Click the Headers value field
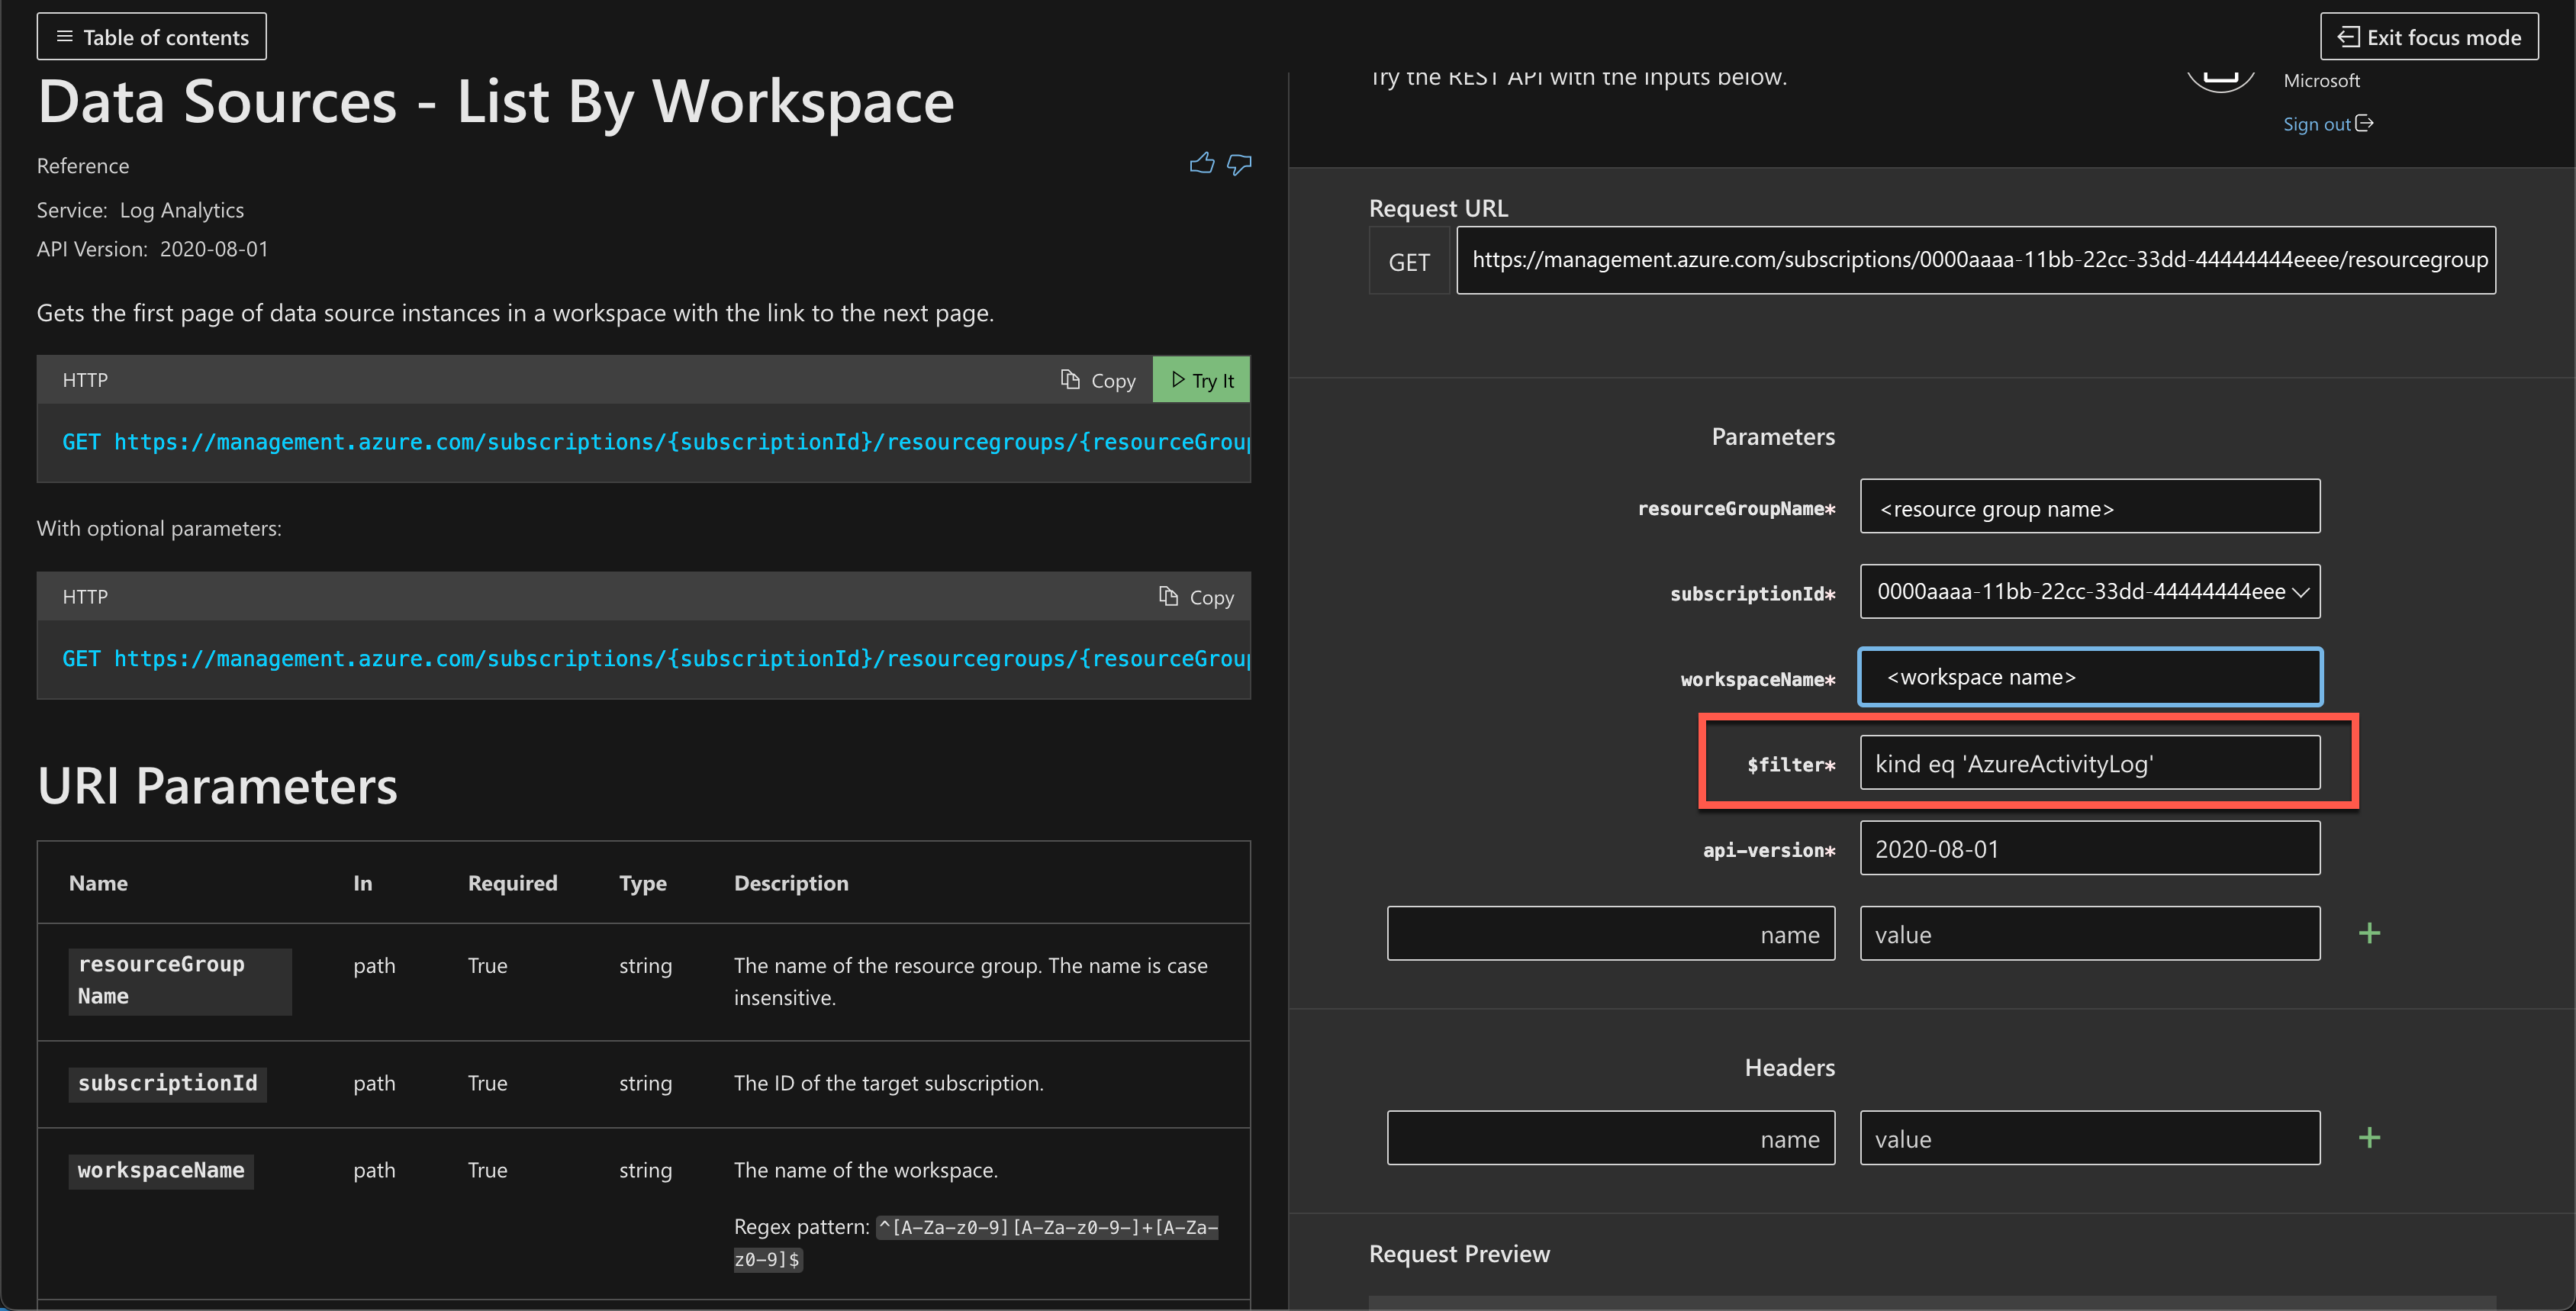Screen dimensions: 2576x1311 pos(2089,1138)
